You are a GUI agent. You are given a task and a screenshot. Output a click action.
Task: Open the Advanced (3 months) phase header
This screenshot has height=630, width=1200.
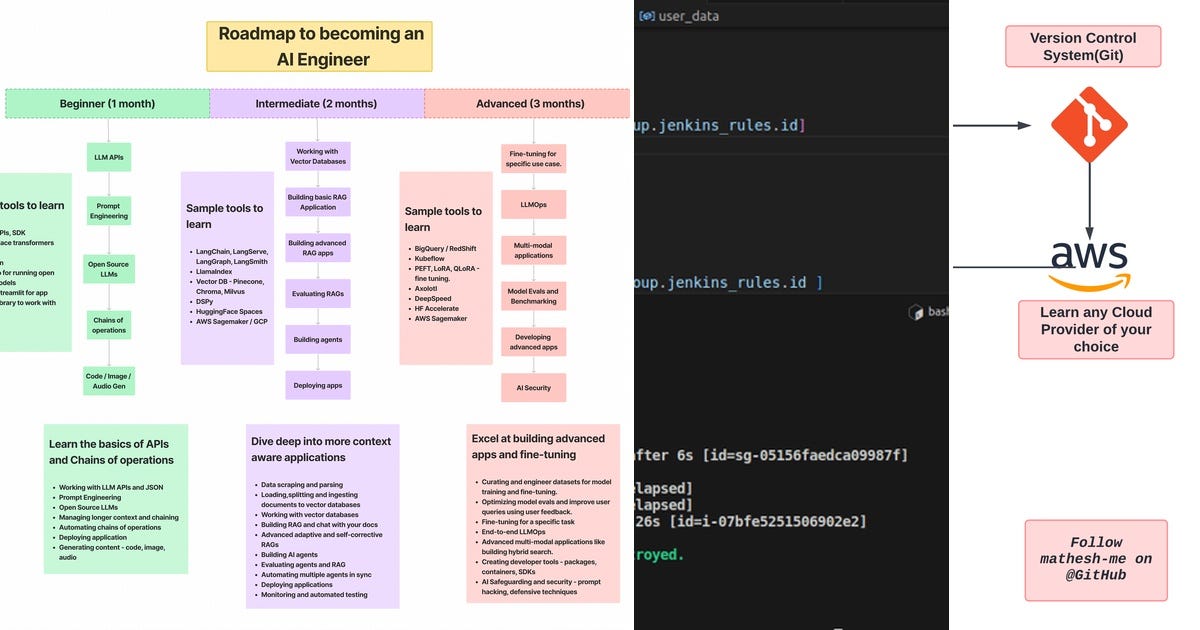click(x=530, y=103)
